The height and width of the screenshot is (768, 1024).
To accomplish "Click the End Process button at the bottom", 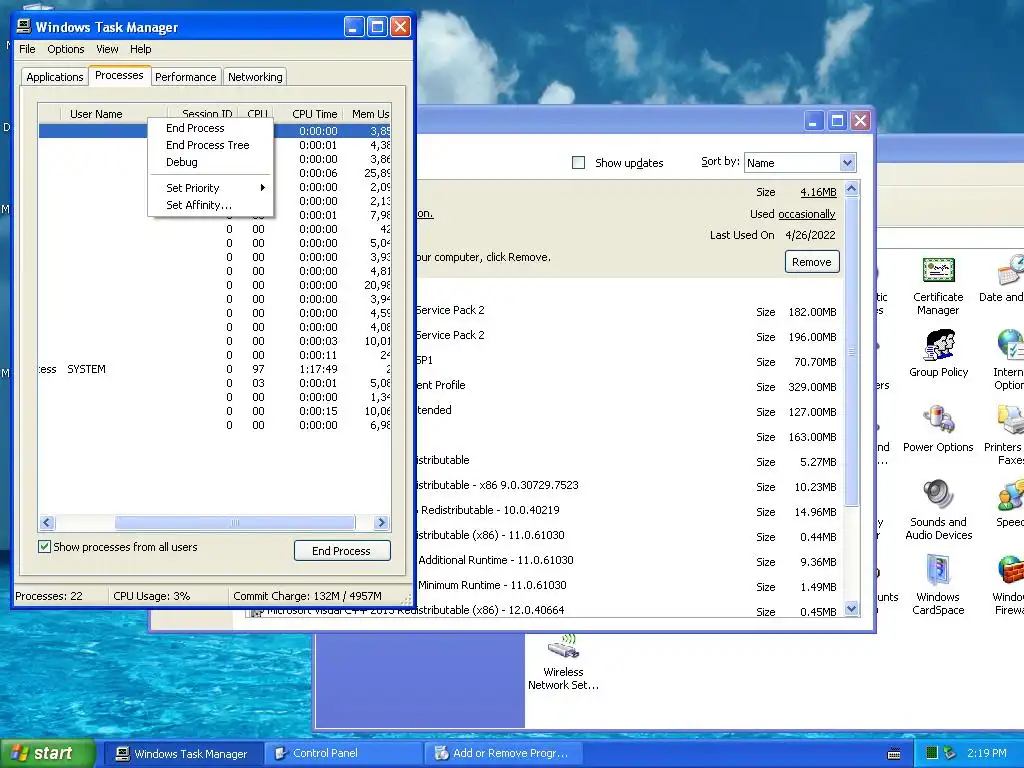I will click(x=342, y=551).
